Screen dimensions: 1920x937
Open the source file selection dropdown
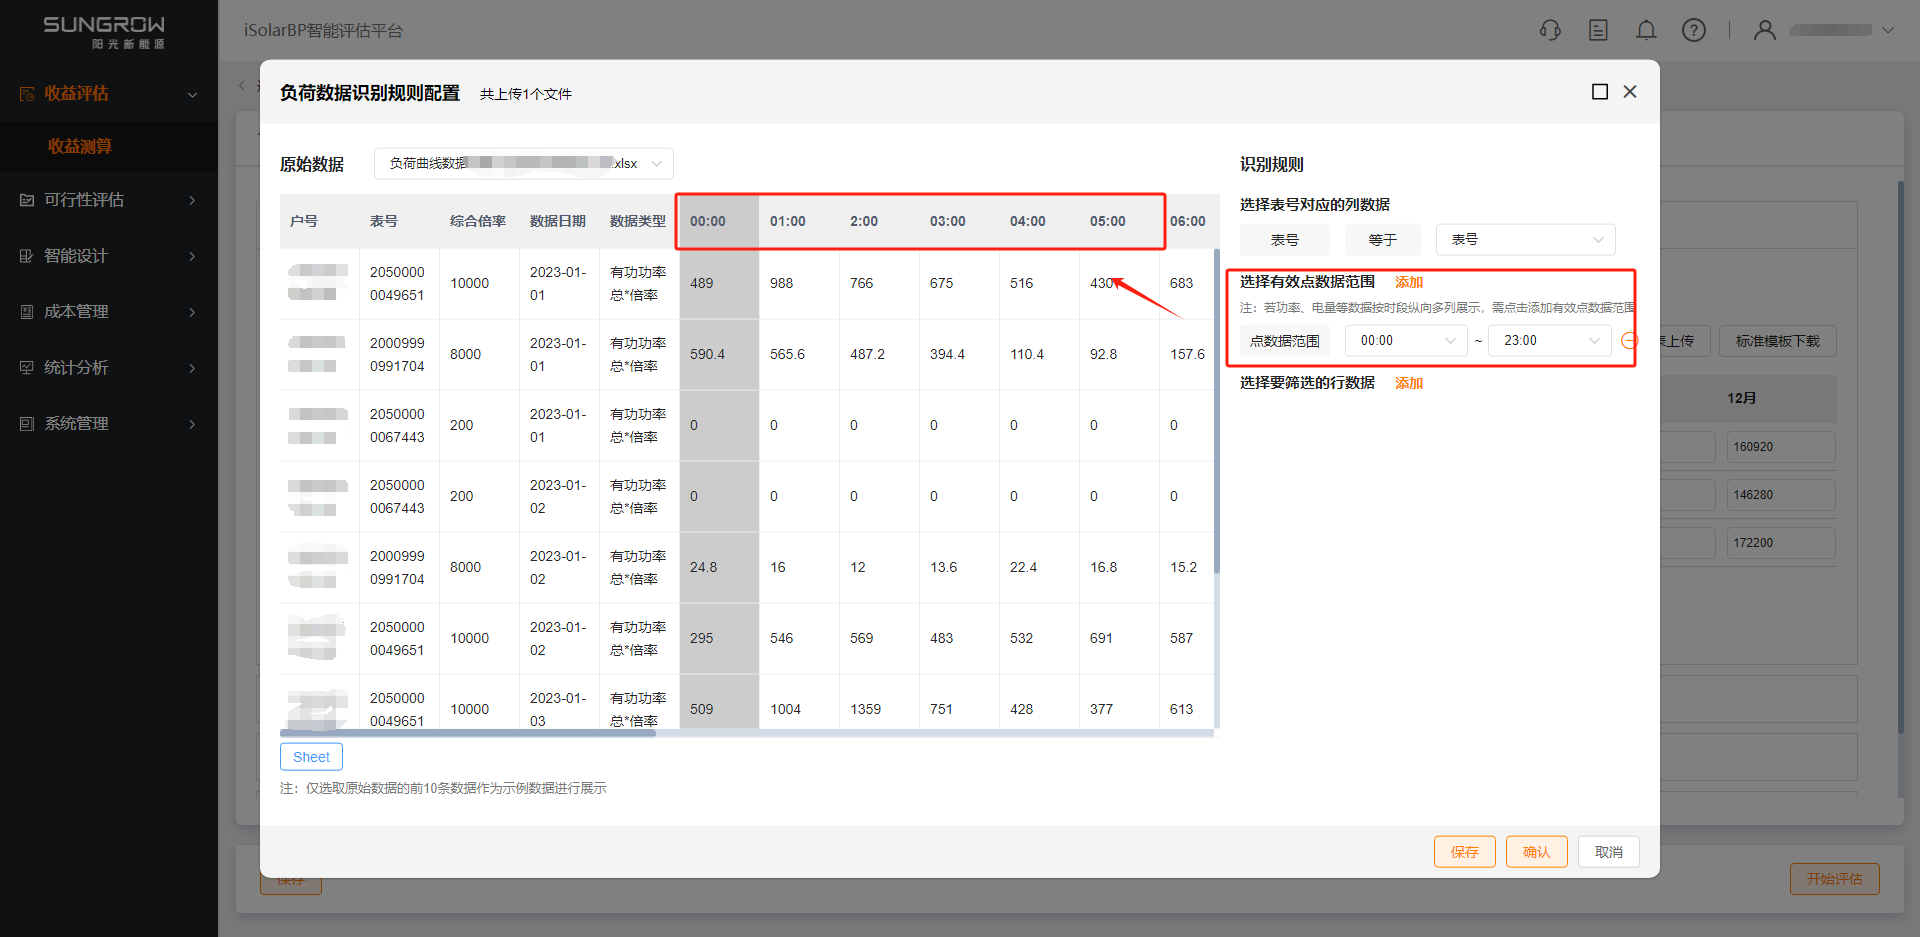tap(523, 163)
